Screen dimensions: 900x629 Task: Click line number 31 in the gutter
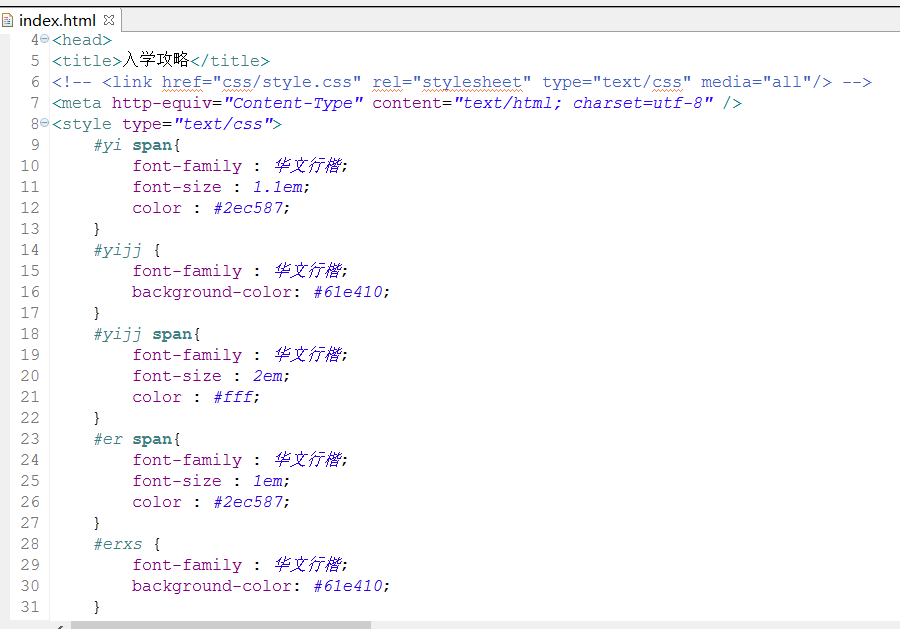30,607
